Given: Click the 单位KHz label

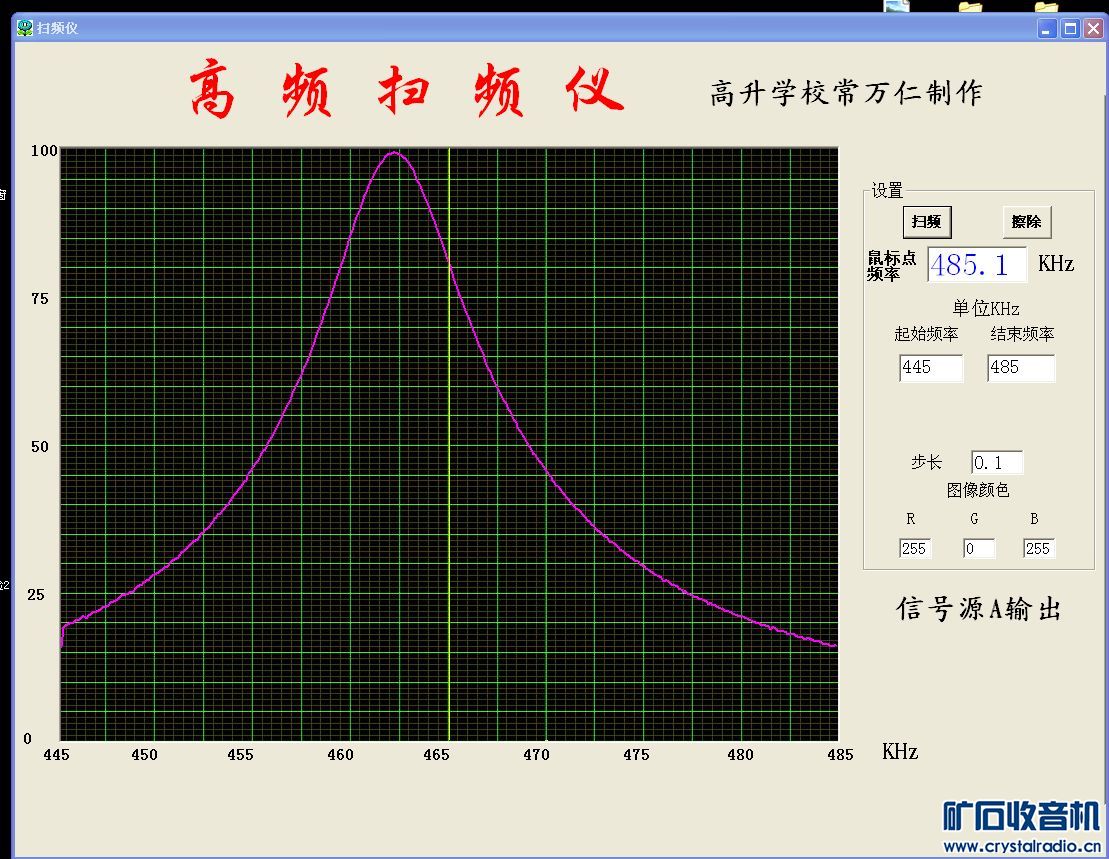Looking at the screenshot, I should (x=986, y=308).
